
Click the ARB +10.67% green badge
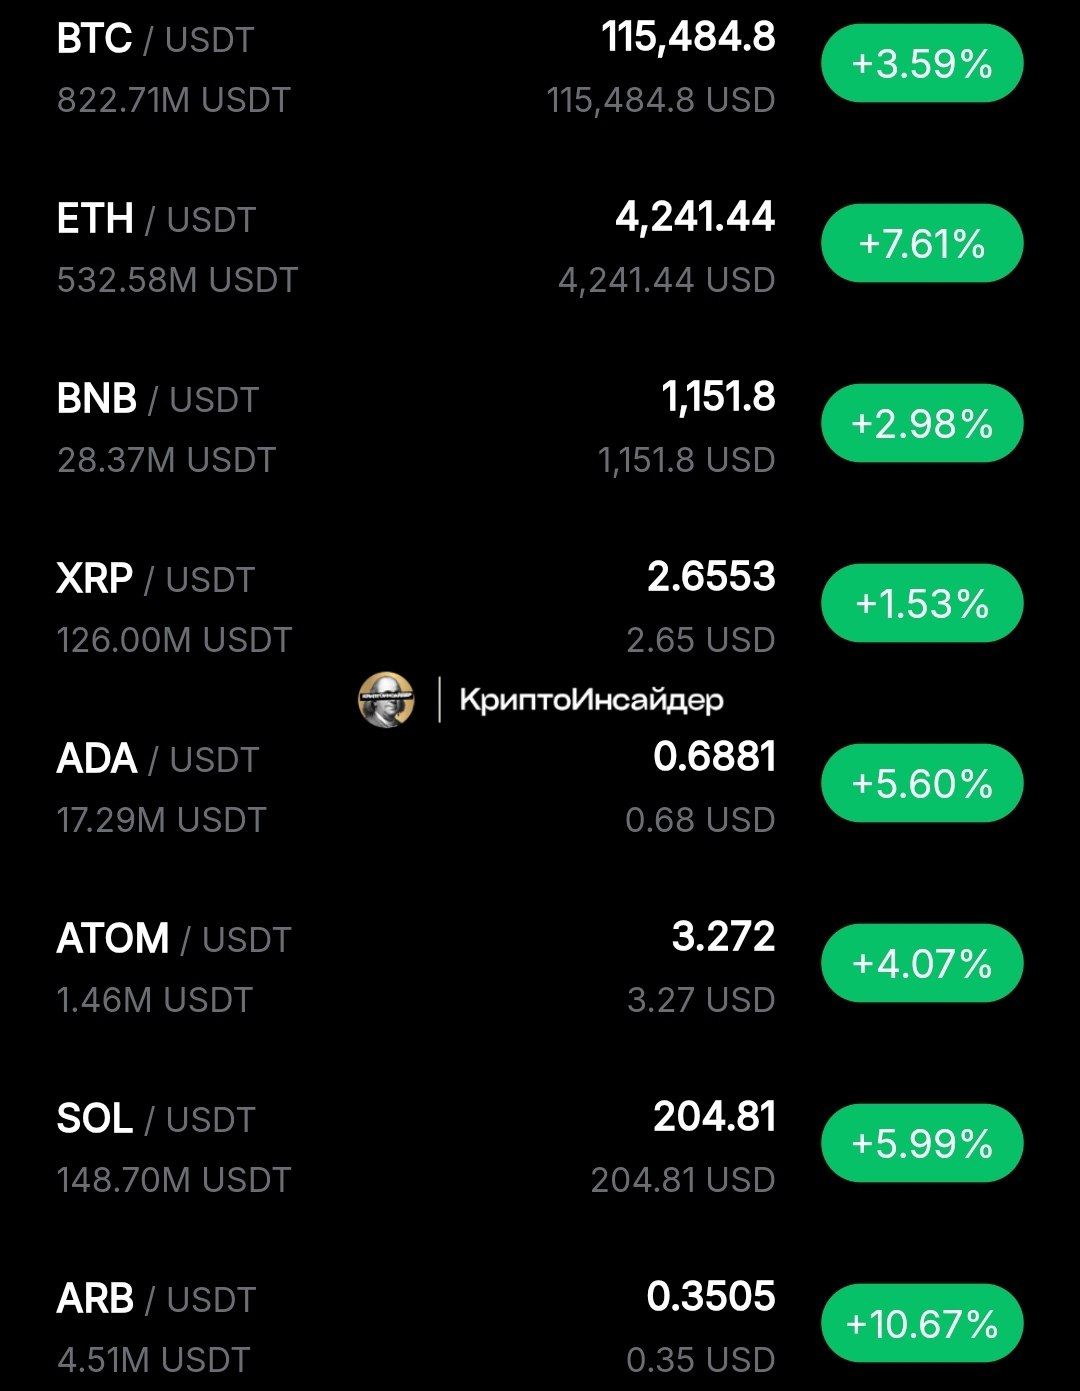point(922,1324)
